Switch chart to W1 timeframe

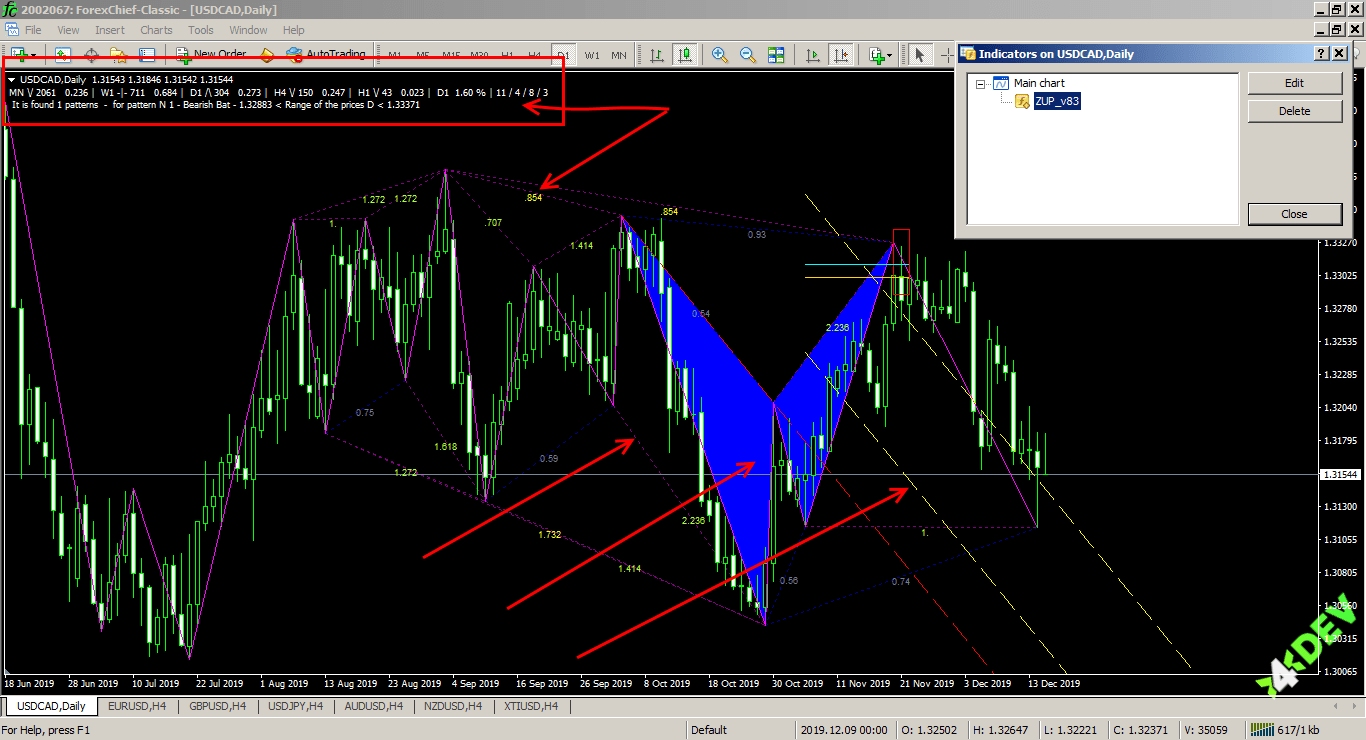click(x=592, y=55)
